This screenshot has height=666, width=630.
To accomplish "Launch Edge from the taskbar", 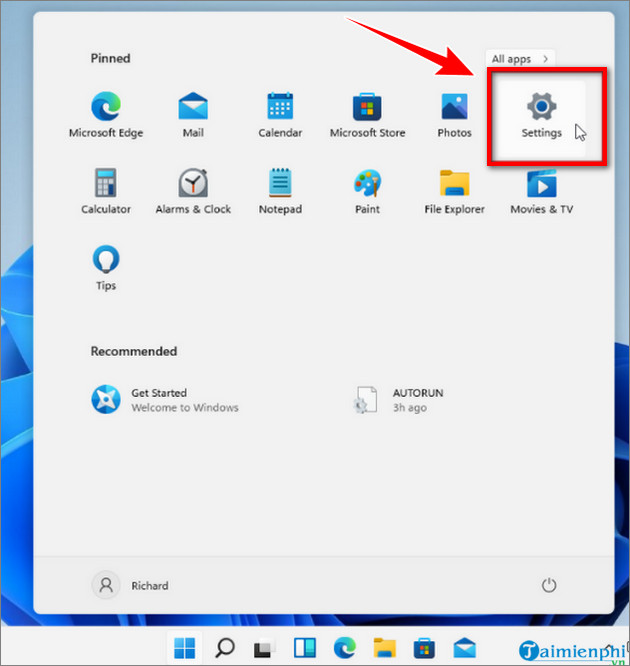I will tap(344, 648).
